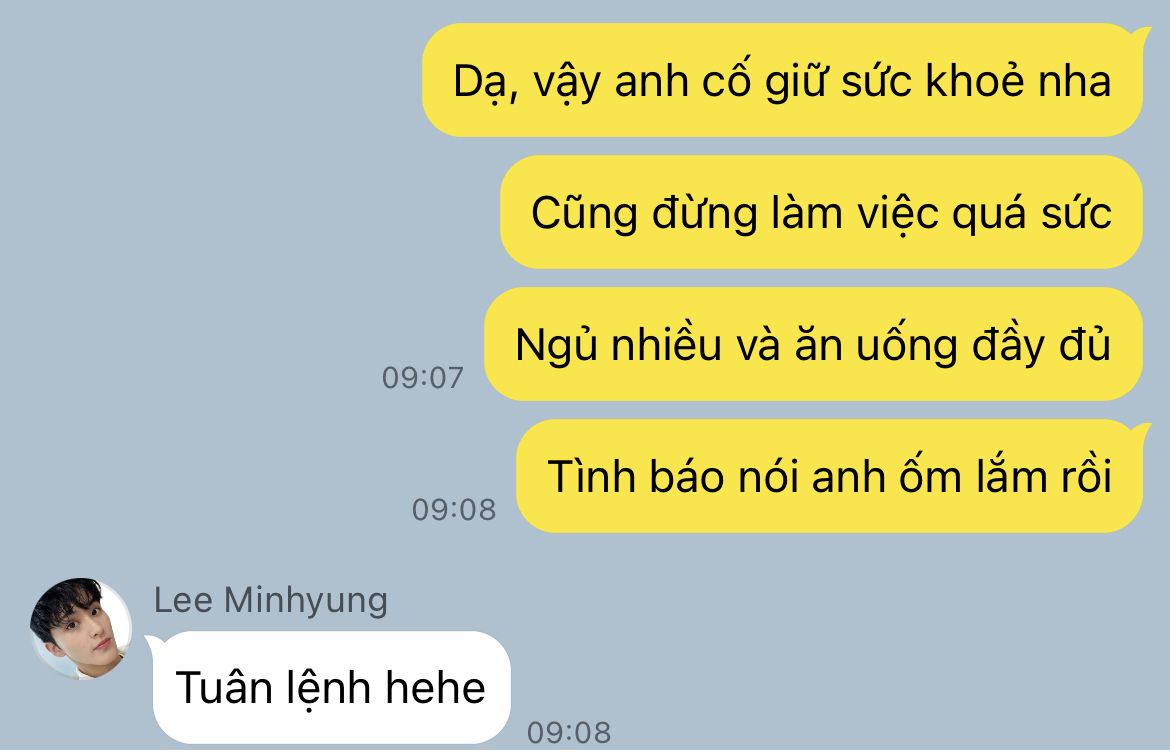Click the pointed tail of the white bubble
Screen dimensions: 1170x752
click(152, 642)
